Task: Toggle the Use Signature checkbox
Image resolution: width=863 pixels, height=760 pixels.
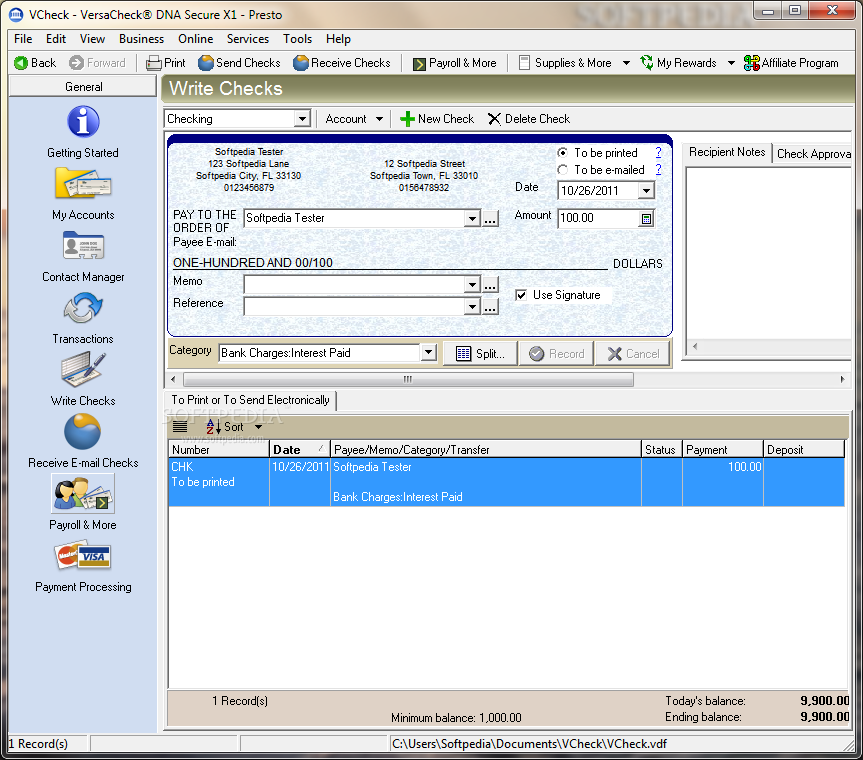Action: click(521, 295)
